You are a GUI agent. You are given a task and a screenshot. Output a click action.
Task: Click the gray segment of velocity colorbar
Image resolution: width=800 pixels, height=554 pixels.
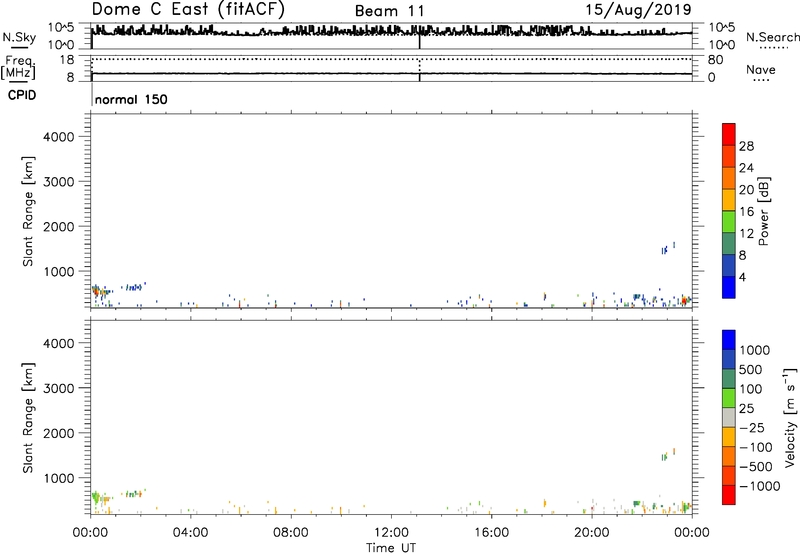729,417
